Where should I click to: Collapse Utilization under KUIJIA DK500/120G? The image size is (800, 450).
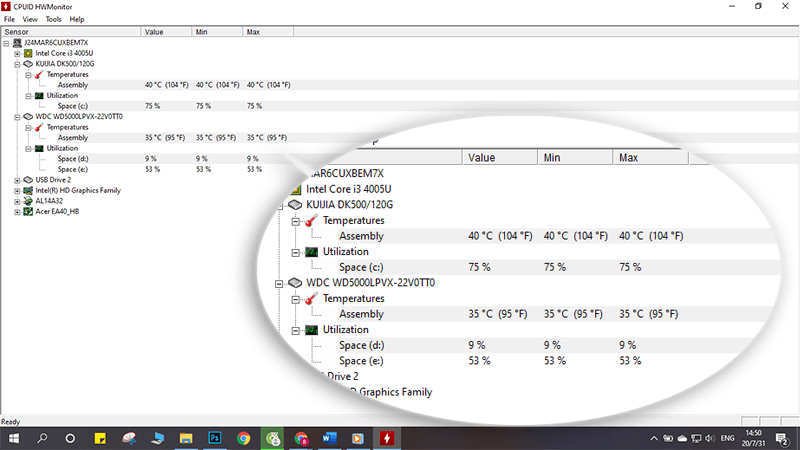tap(29, 96)
